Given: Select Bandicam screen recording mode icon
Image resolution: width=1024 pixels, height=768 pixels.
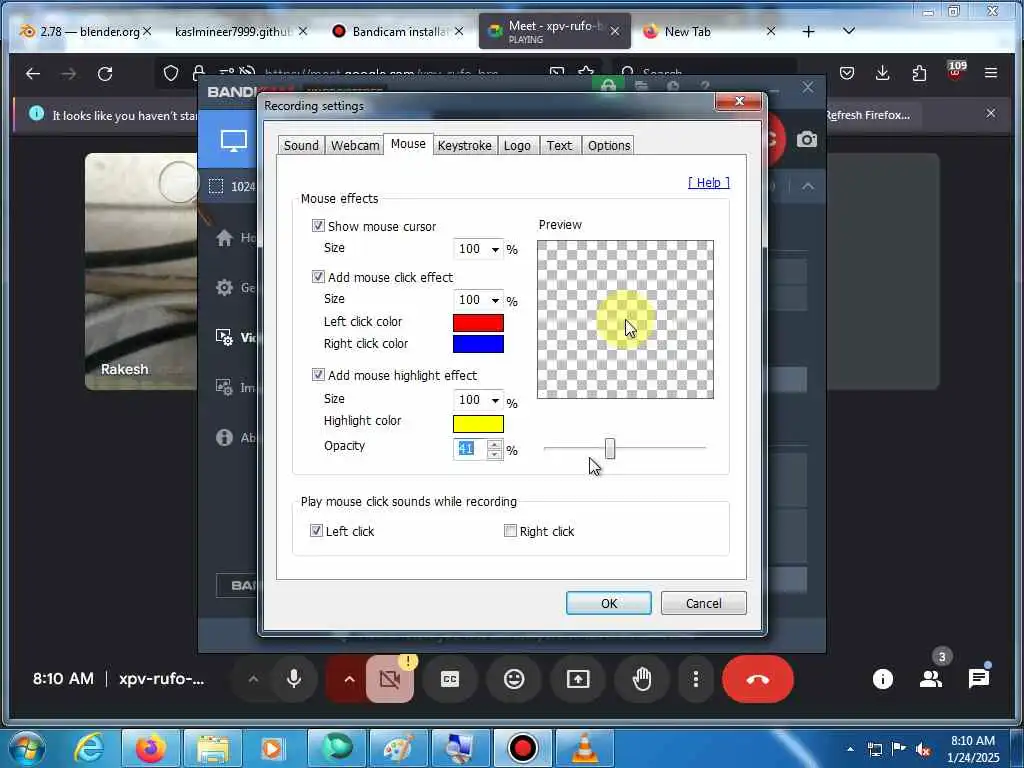Looking at the screenshot, I should point(234,140).
